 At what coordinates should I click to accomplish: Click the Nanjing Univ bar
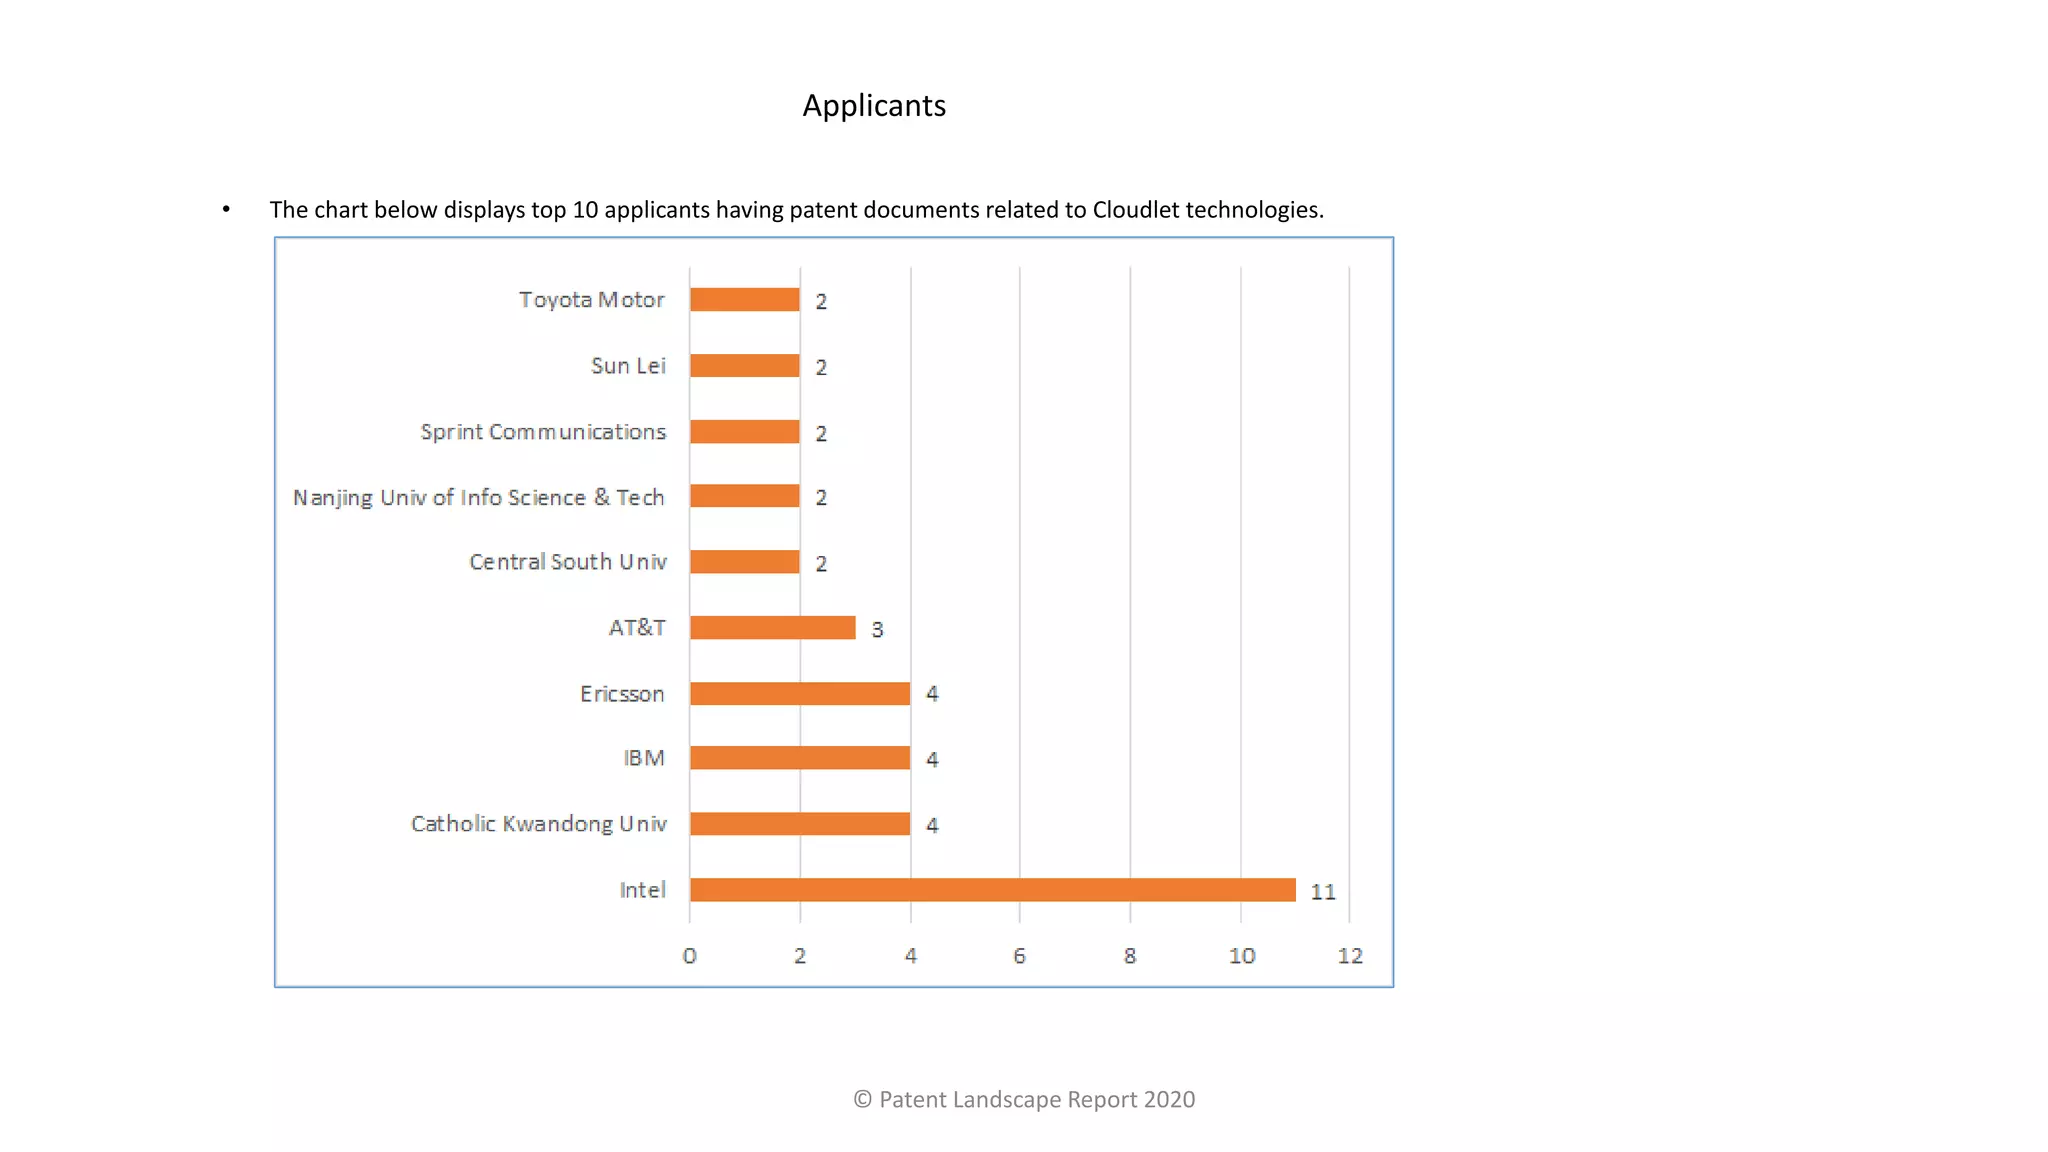(x=745, y=496)
